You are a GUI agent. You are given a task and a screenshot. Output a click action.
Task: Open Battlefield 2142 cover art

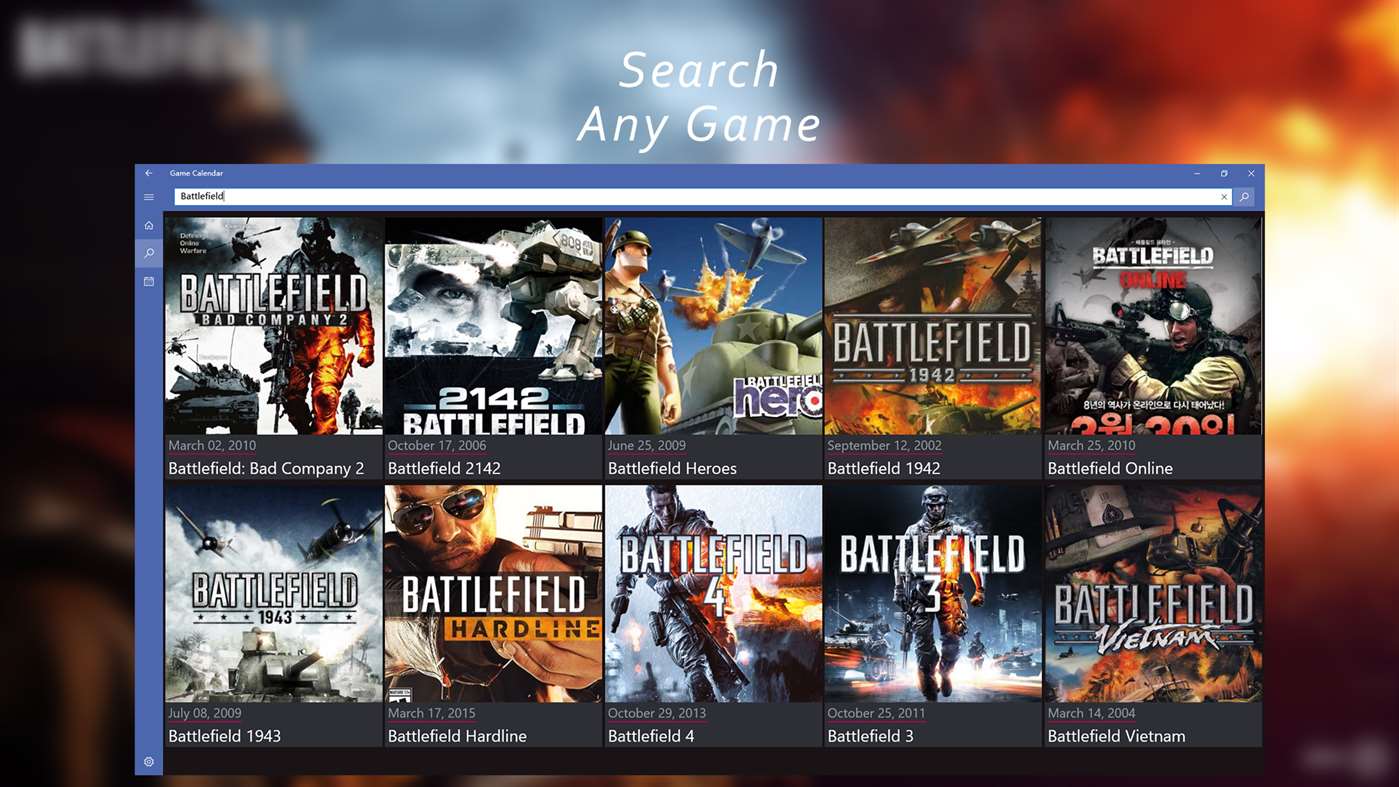[493, 326]
